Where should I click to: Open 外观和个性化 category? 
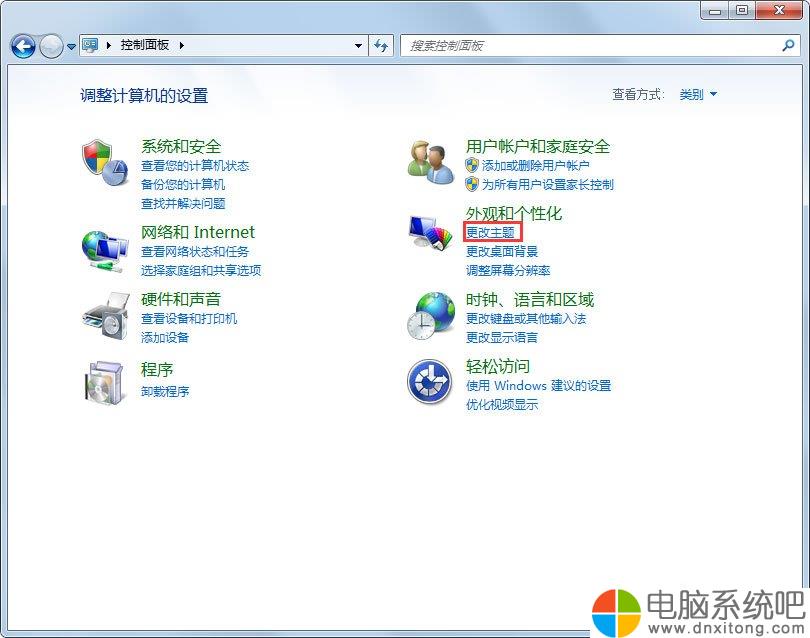point(513,213)
